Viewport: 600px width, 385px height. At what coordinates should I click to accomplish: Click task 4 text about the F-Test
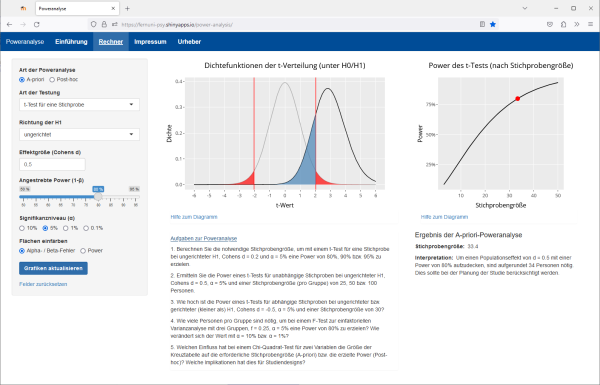pos(275,328)
